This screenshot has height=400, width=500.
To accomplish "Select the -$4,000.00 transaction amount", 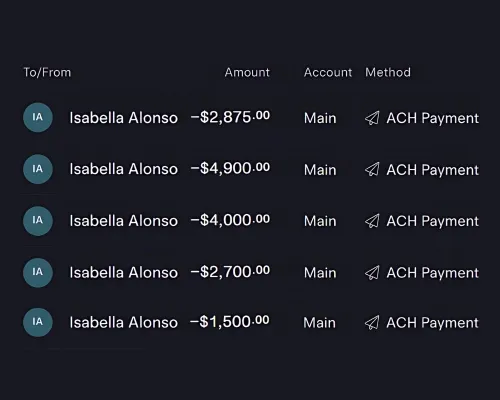I will coord(230,220).
